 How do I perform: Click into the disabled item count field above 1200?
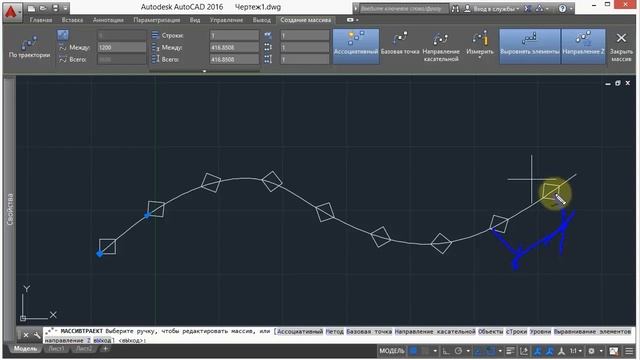pos(121,36)
